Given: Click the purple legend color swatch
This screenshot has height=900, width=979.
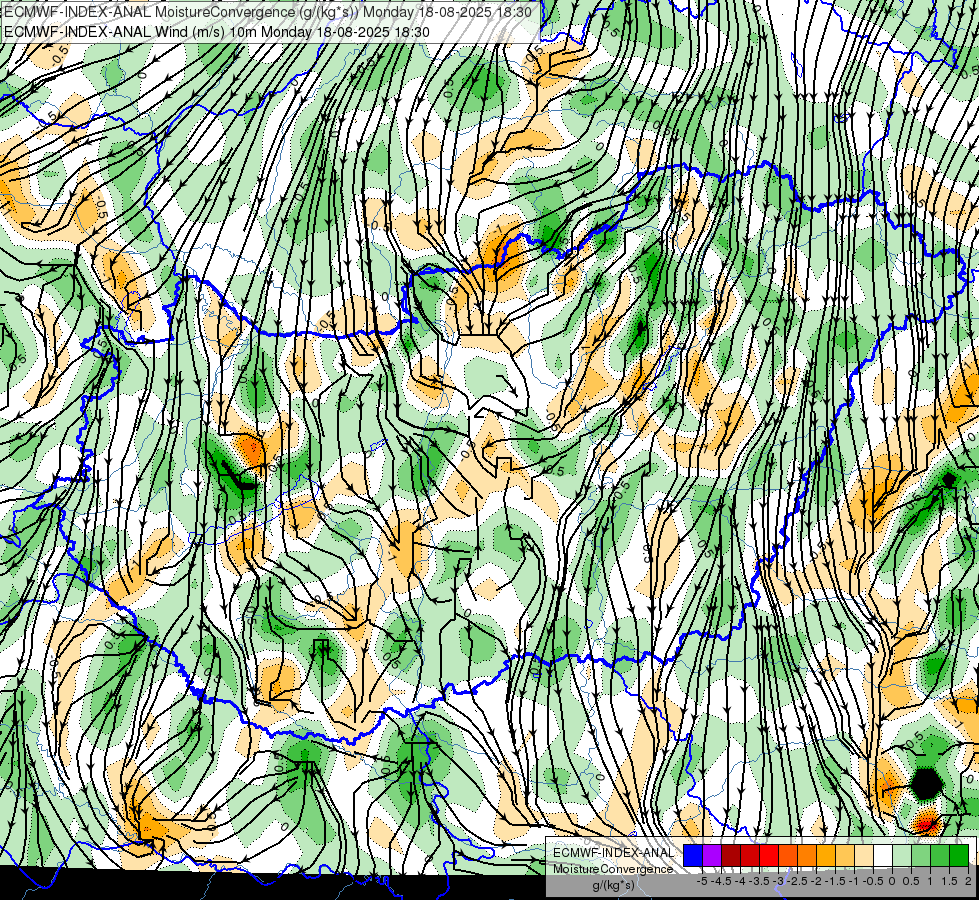Looking at the screenshot, I should click(x=712, y=855).
